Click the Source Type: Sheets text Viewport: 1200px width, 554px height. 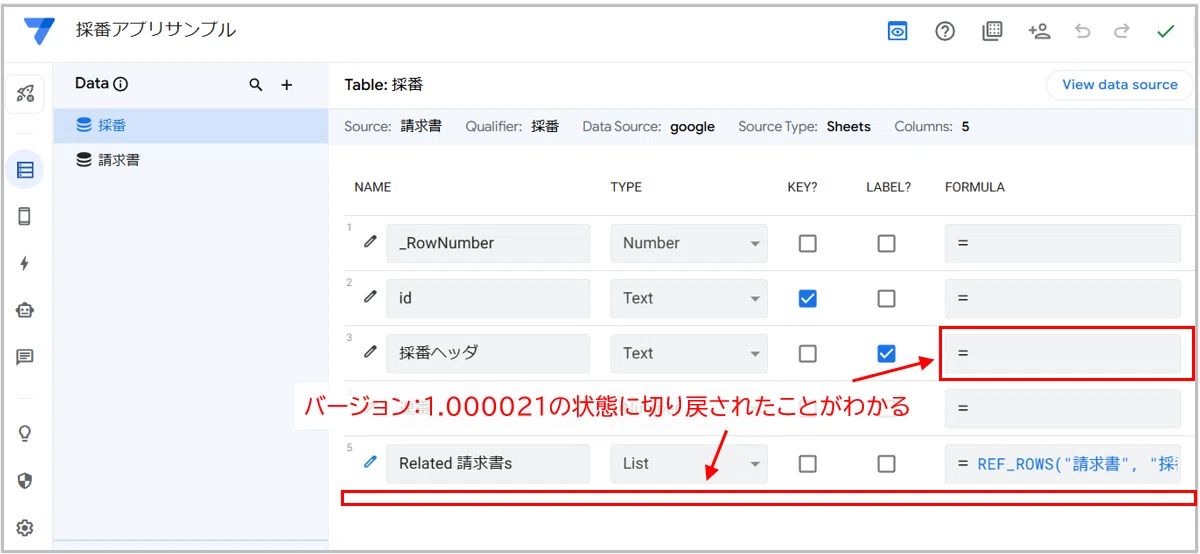pos(805,127)
